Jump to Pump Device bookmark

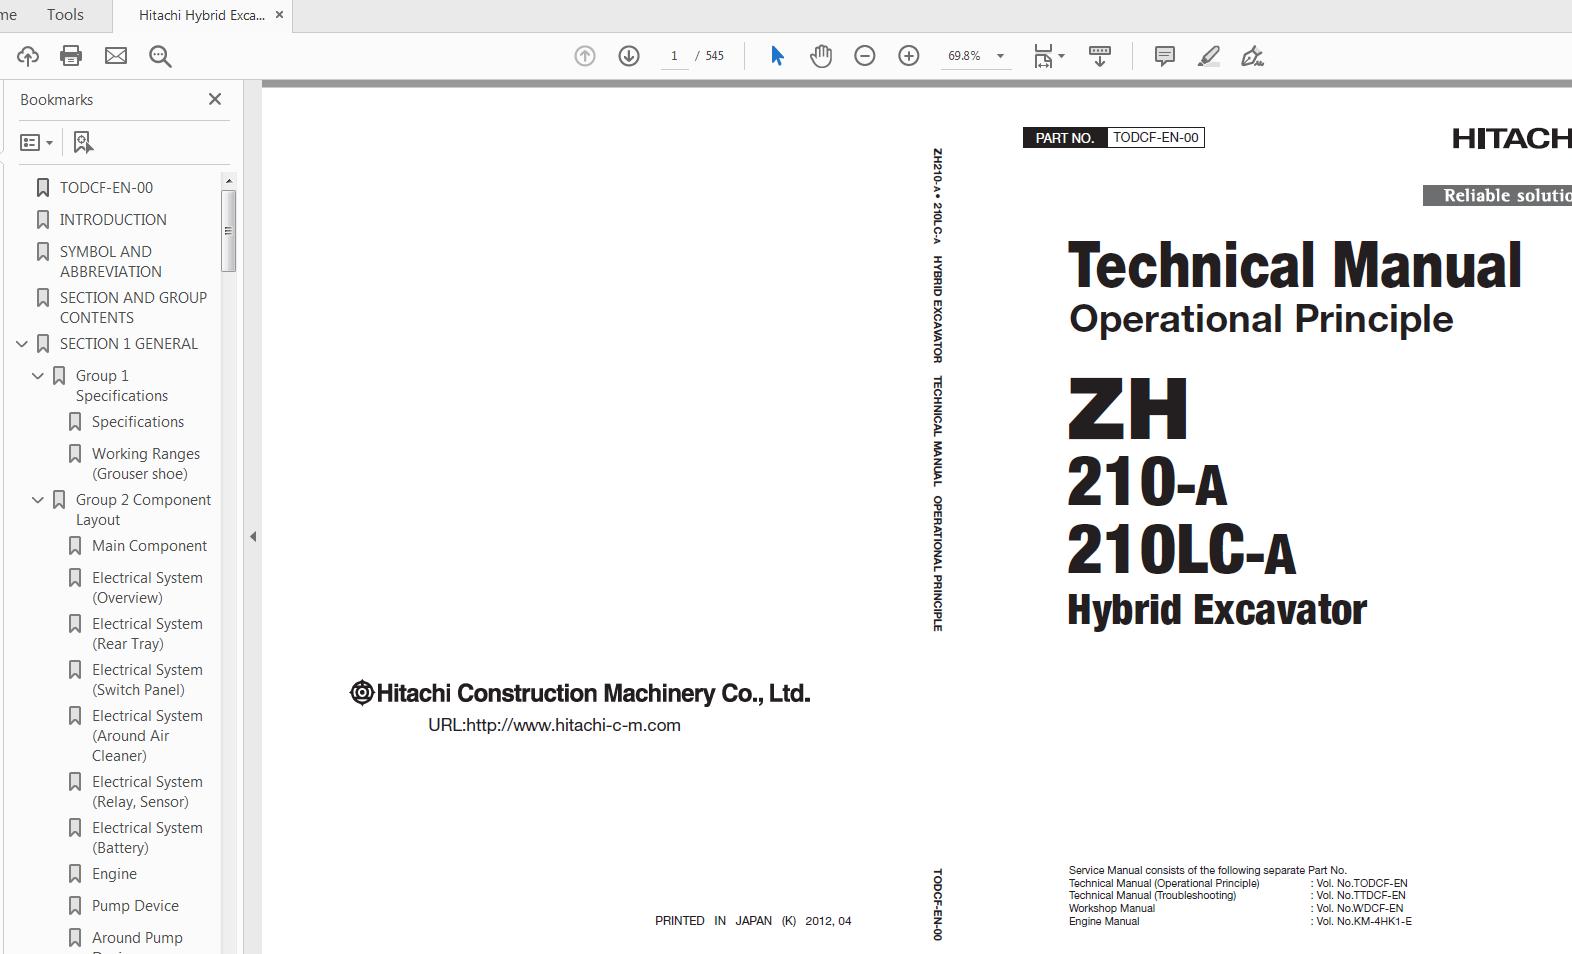click(x=135, y=906)
